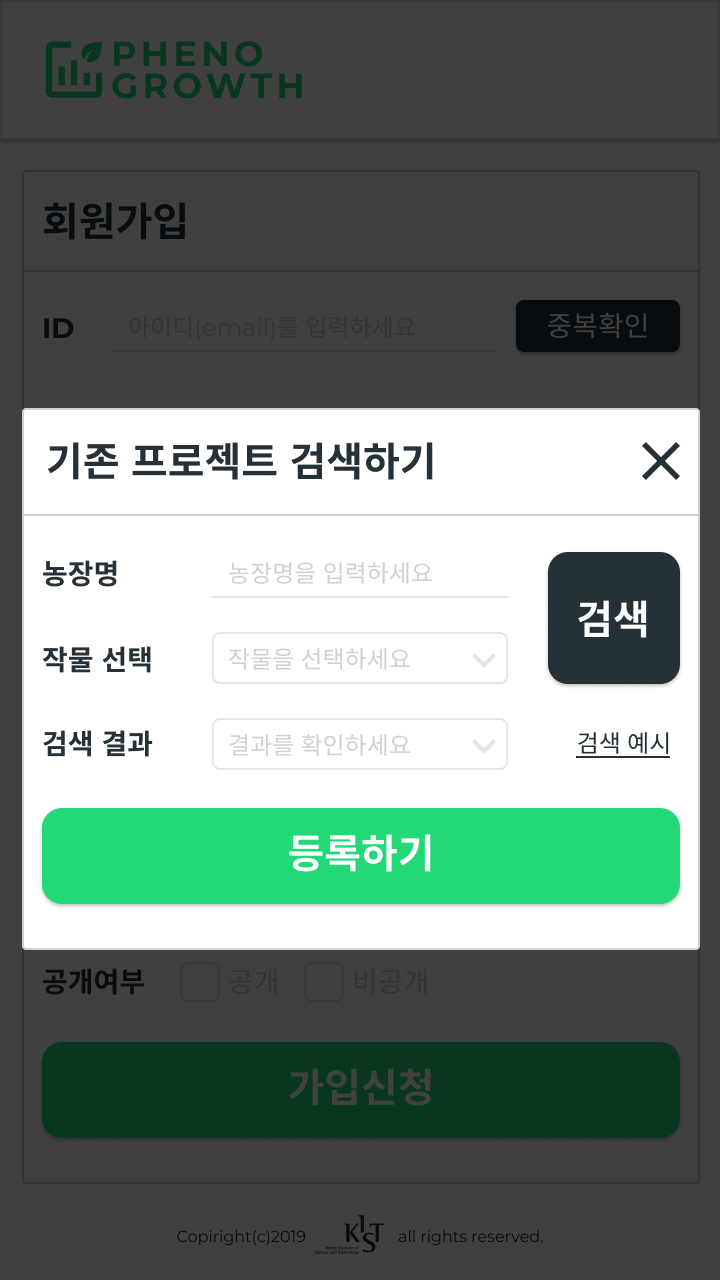Click the 중복확인 button next to ID

tap(597, 326)
